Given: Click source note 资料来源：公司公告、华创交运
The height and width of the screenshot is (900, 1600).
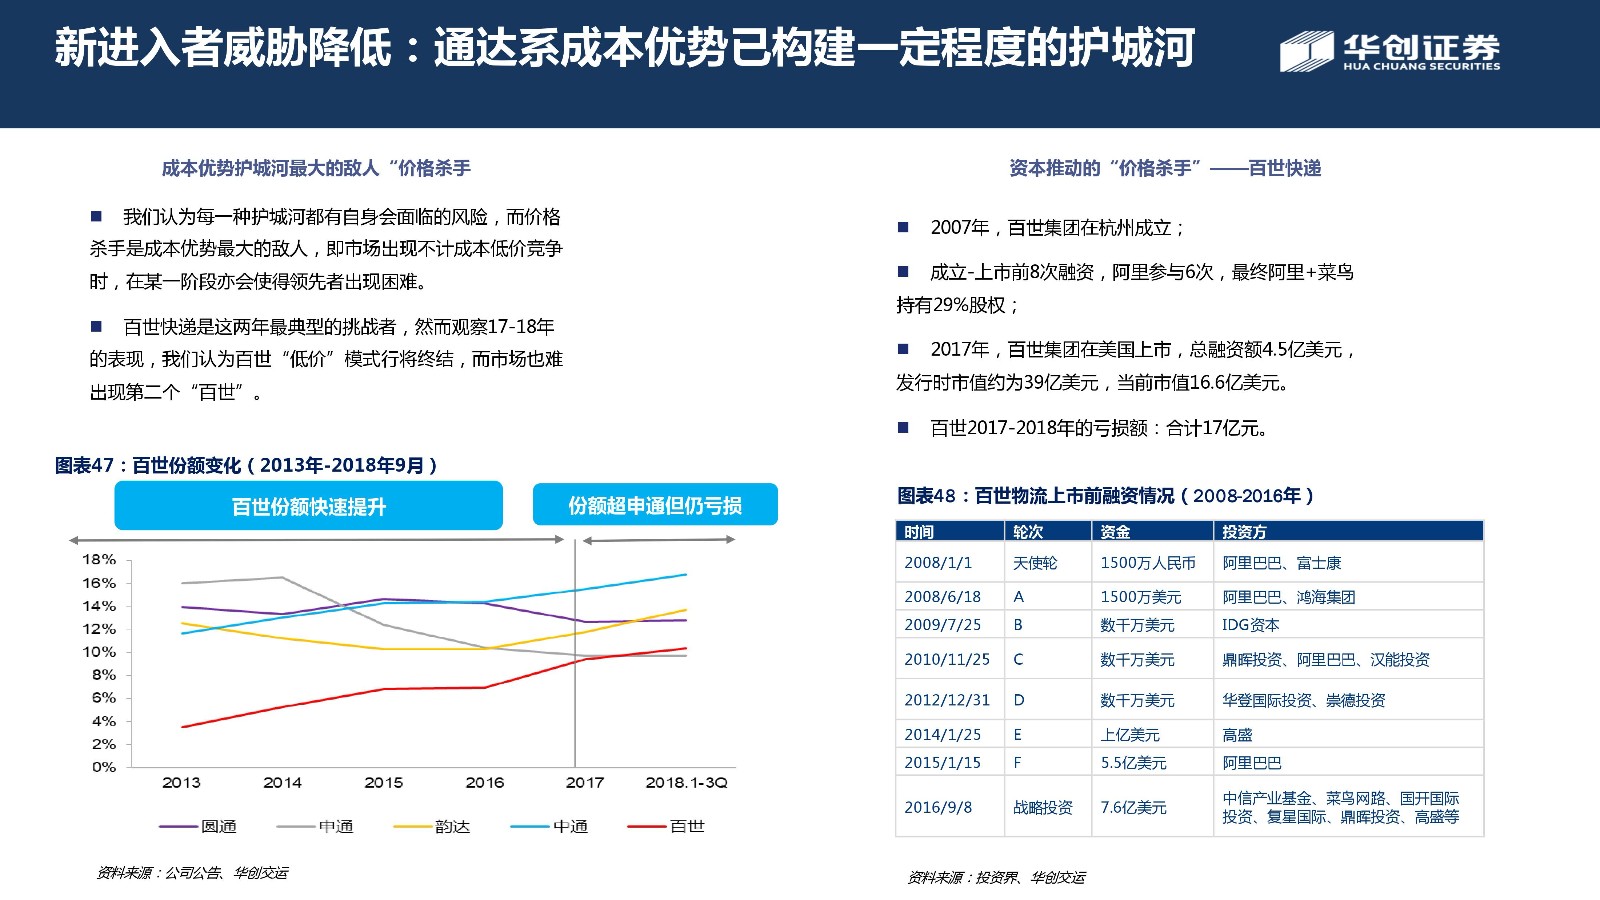Looking at the screenshot, I should [x=193, y=873].
